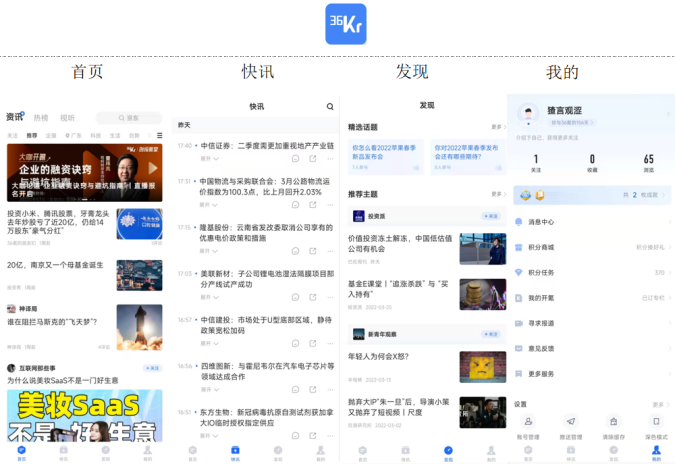
Task: Open 推送管理 settings icon
Action: tap(571, 421)
